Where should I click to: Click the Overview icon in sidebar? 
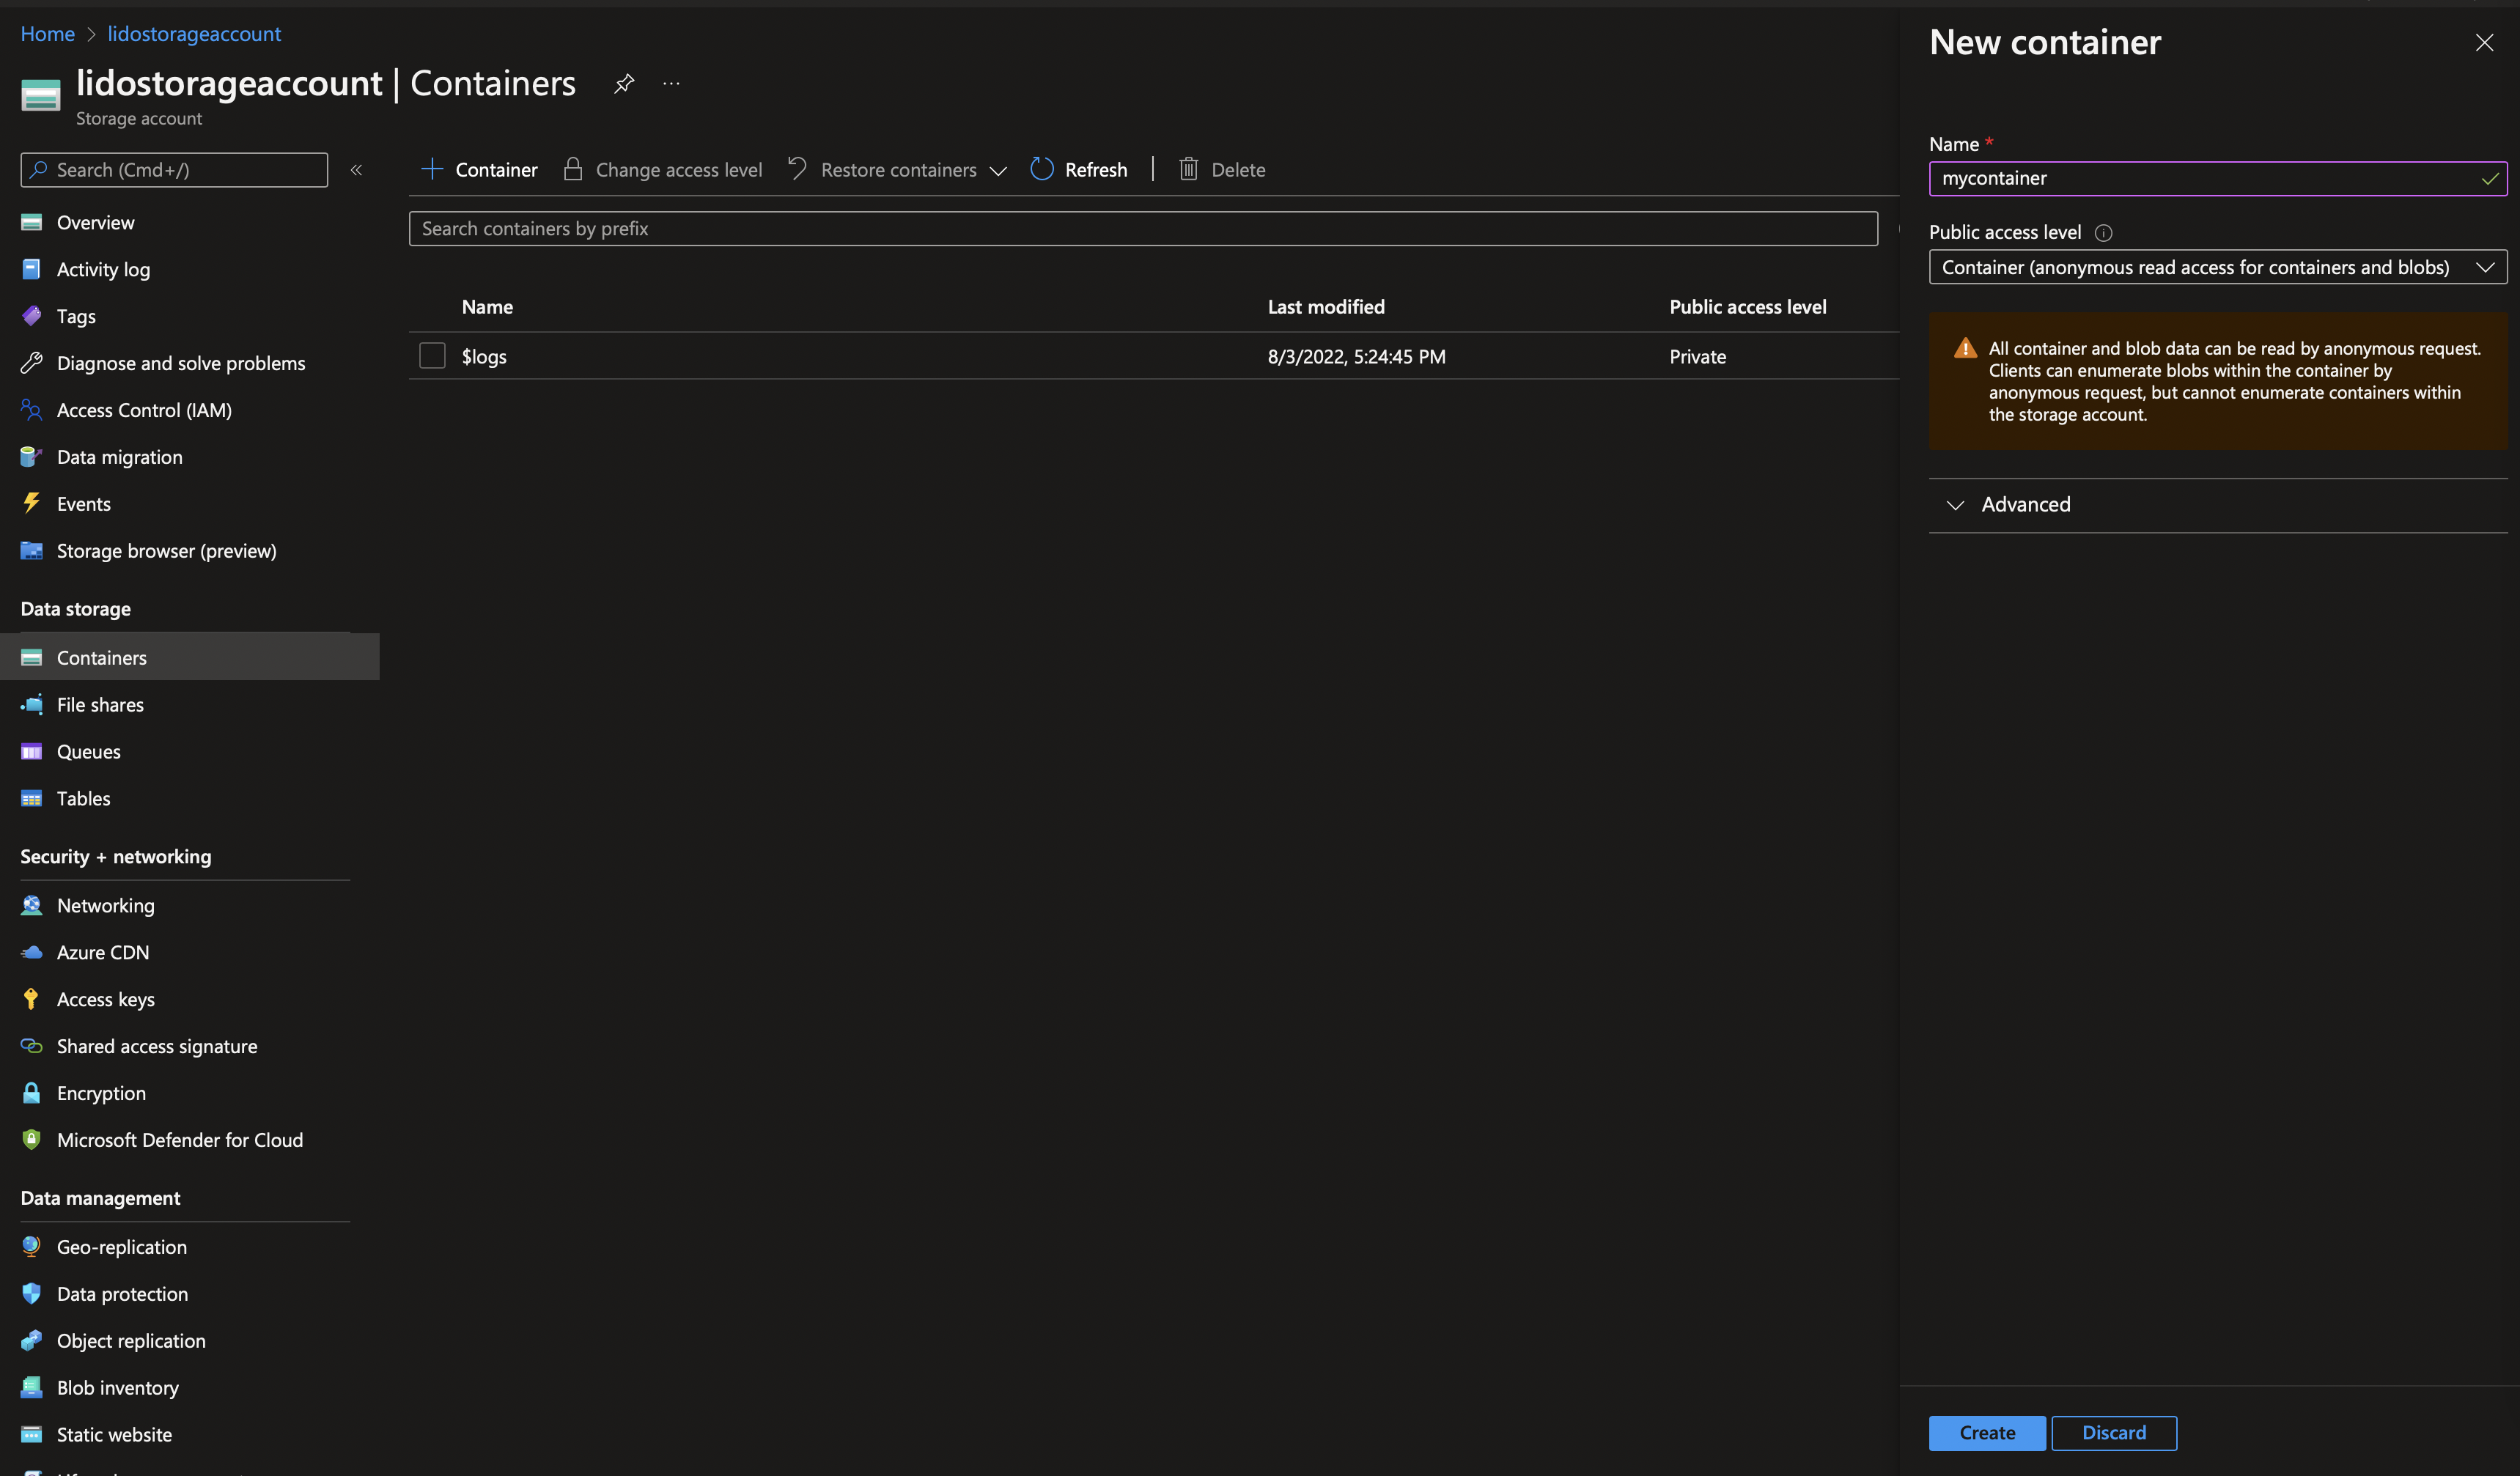click(x=31, y=222)
